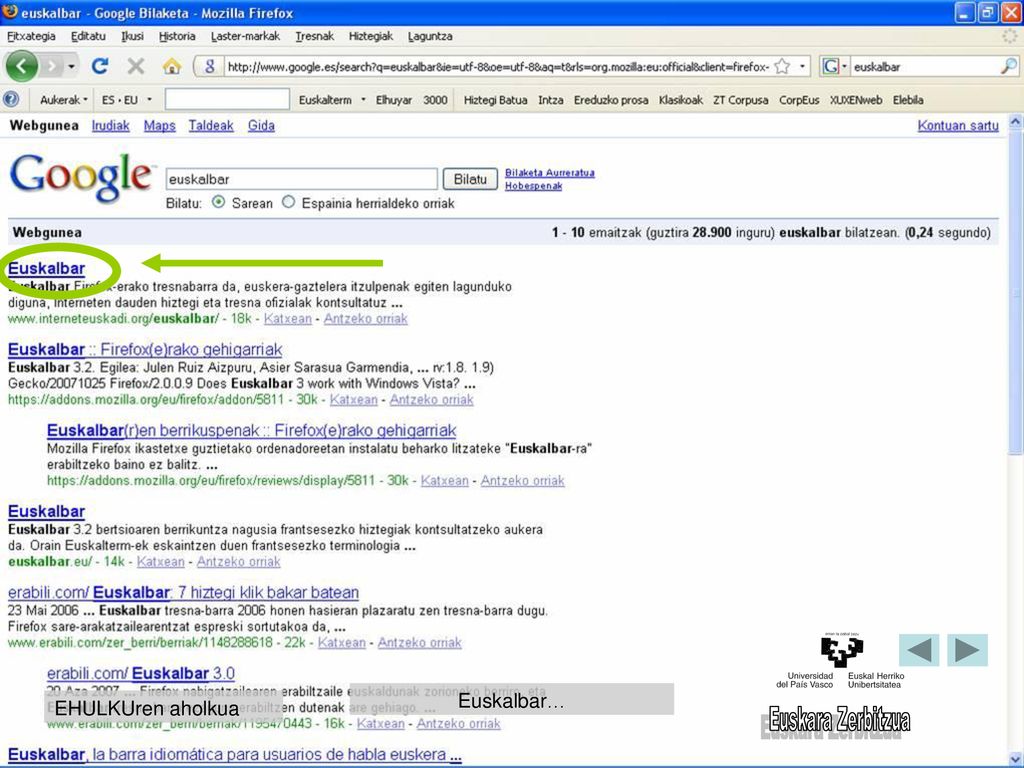Screen dimensions: 1024x768
Task: Click Antzeko orriak under interneteuskadi.org result
Action: pyautogui.click(x=365, y=319)
